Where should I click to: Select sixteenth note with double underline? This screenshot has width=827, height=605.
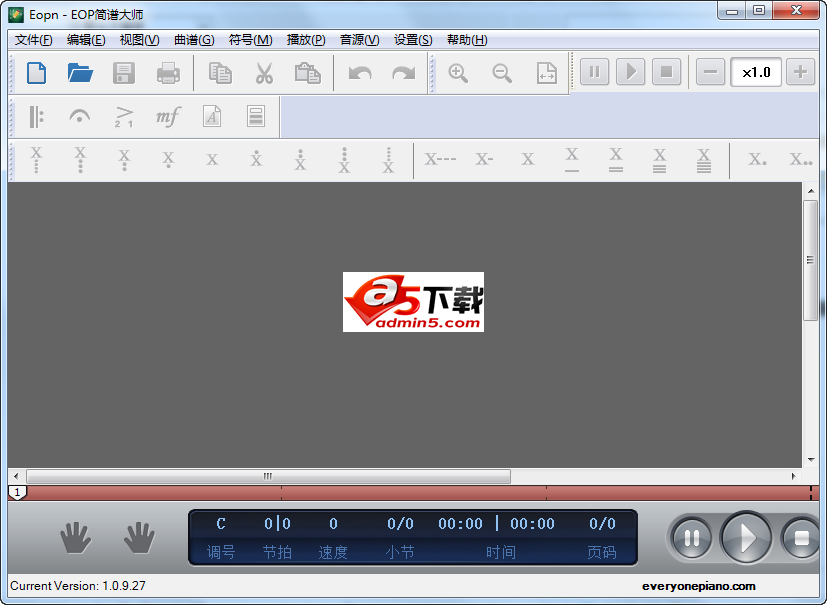616,160
